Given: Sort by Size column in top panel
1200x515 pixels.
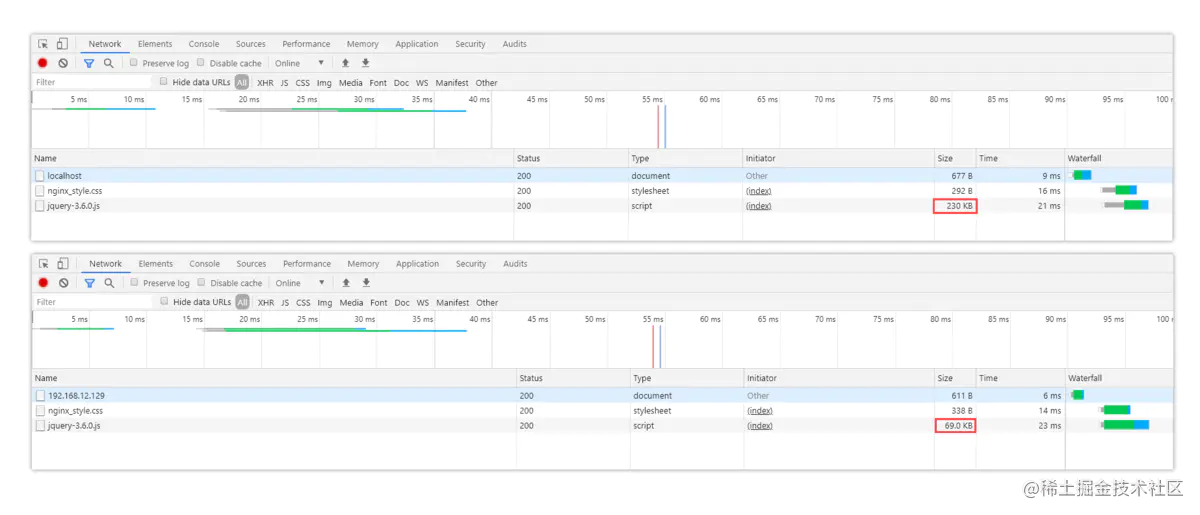Looking at the screenshot, I should tap(954, 158).
